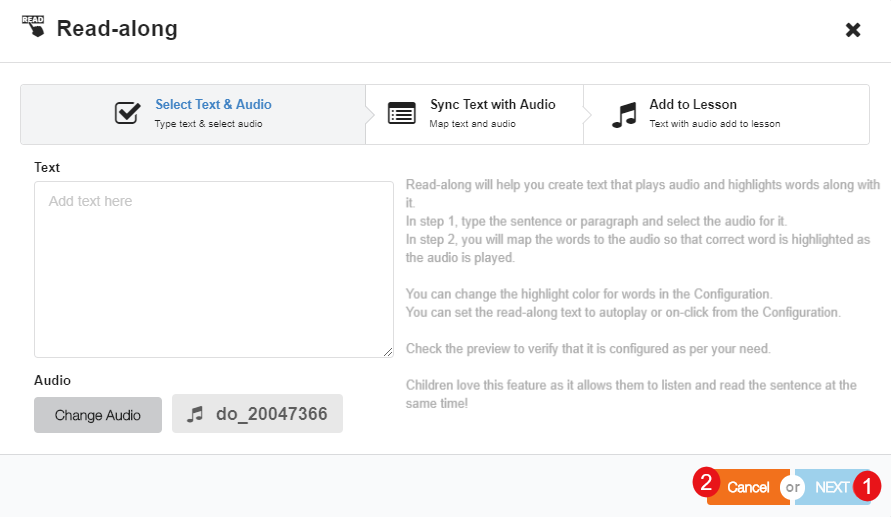Switch to the Sync Text with Audio step

click(x=492, y=105)
